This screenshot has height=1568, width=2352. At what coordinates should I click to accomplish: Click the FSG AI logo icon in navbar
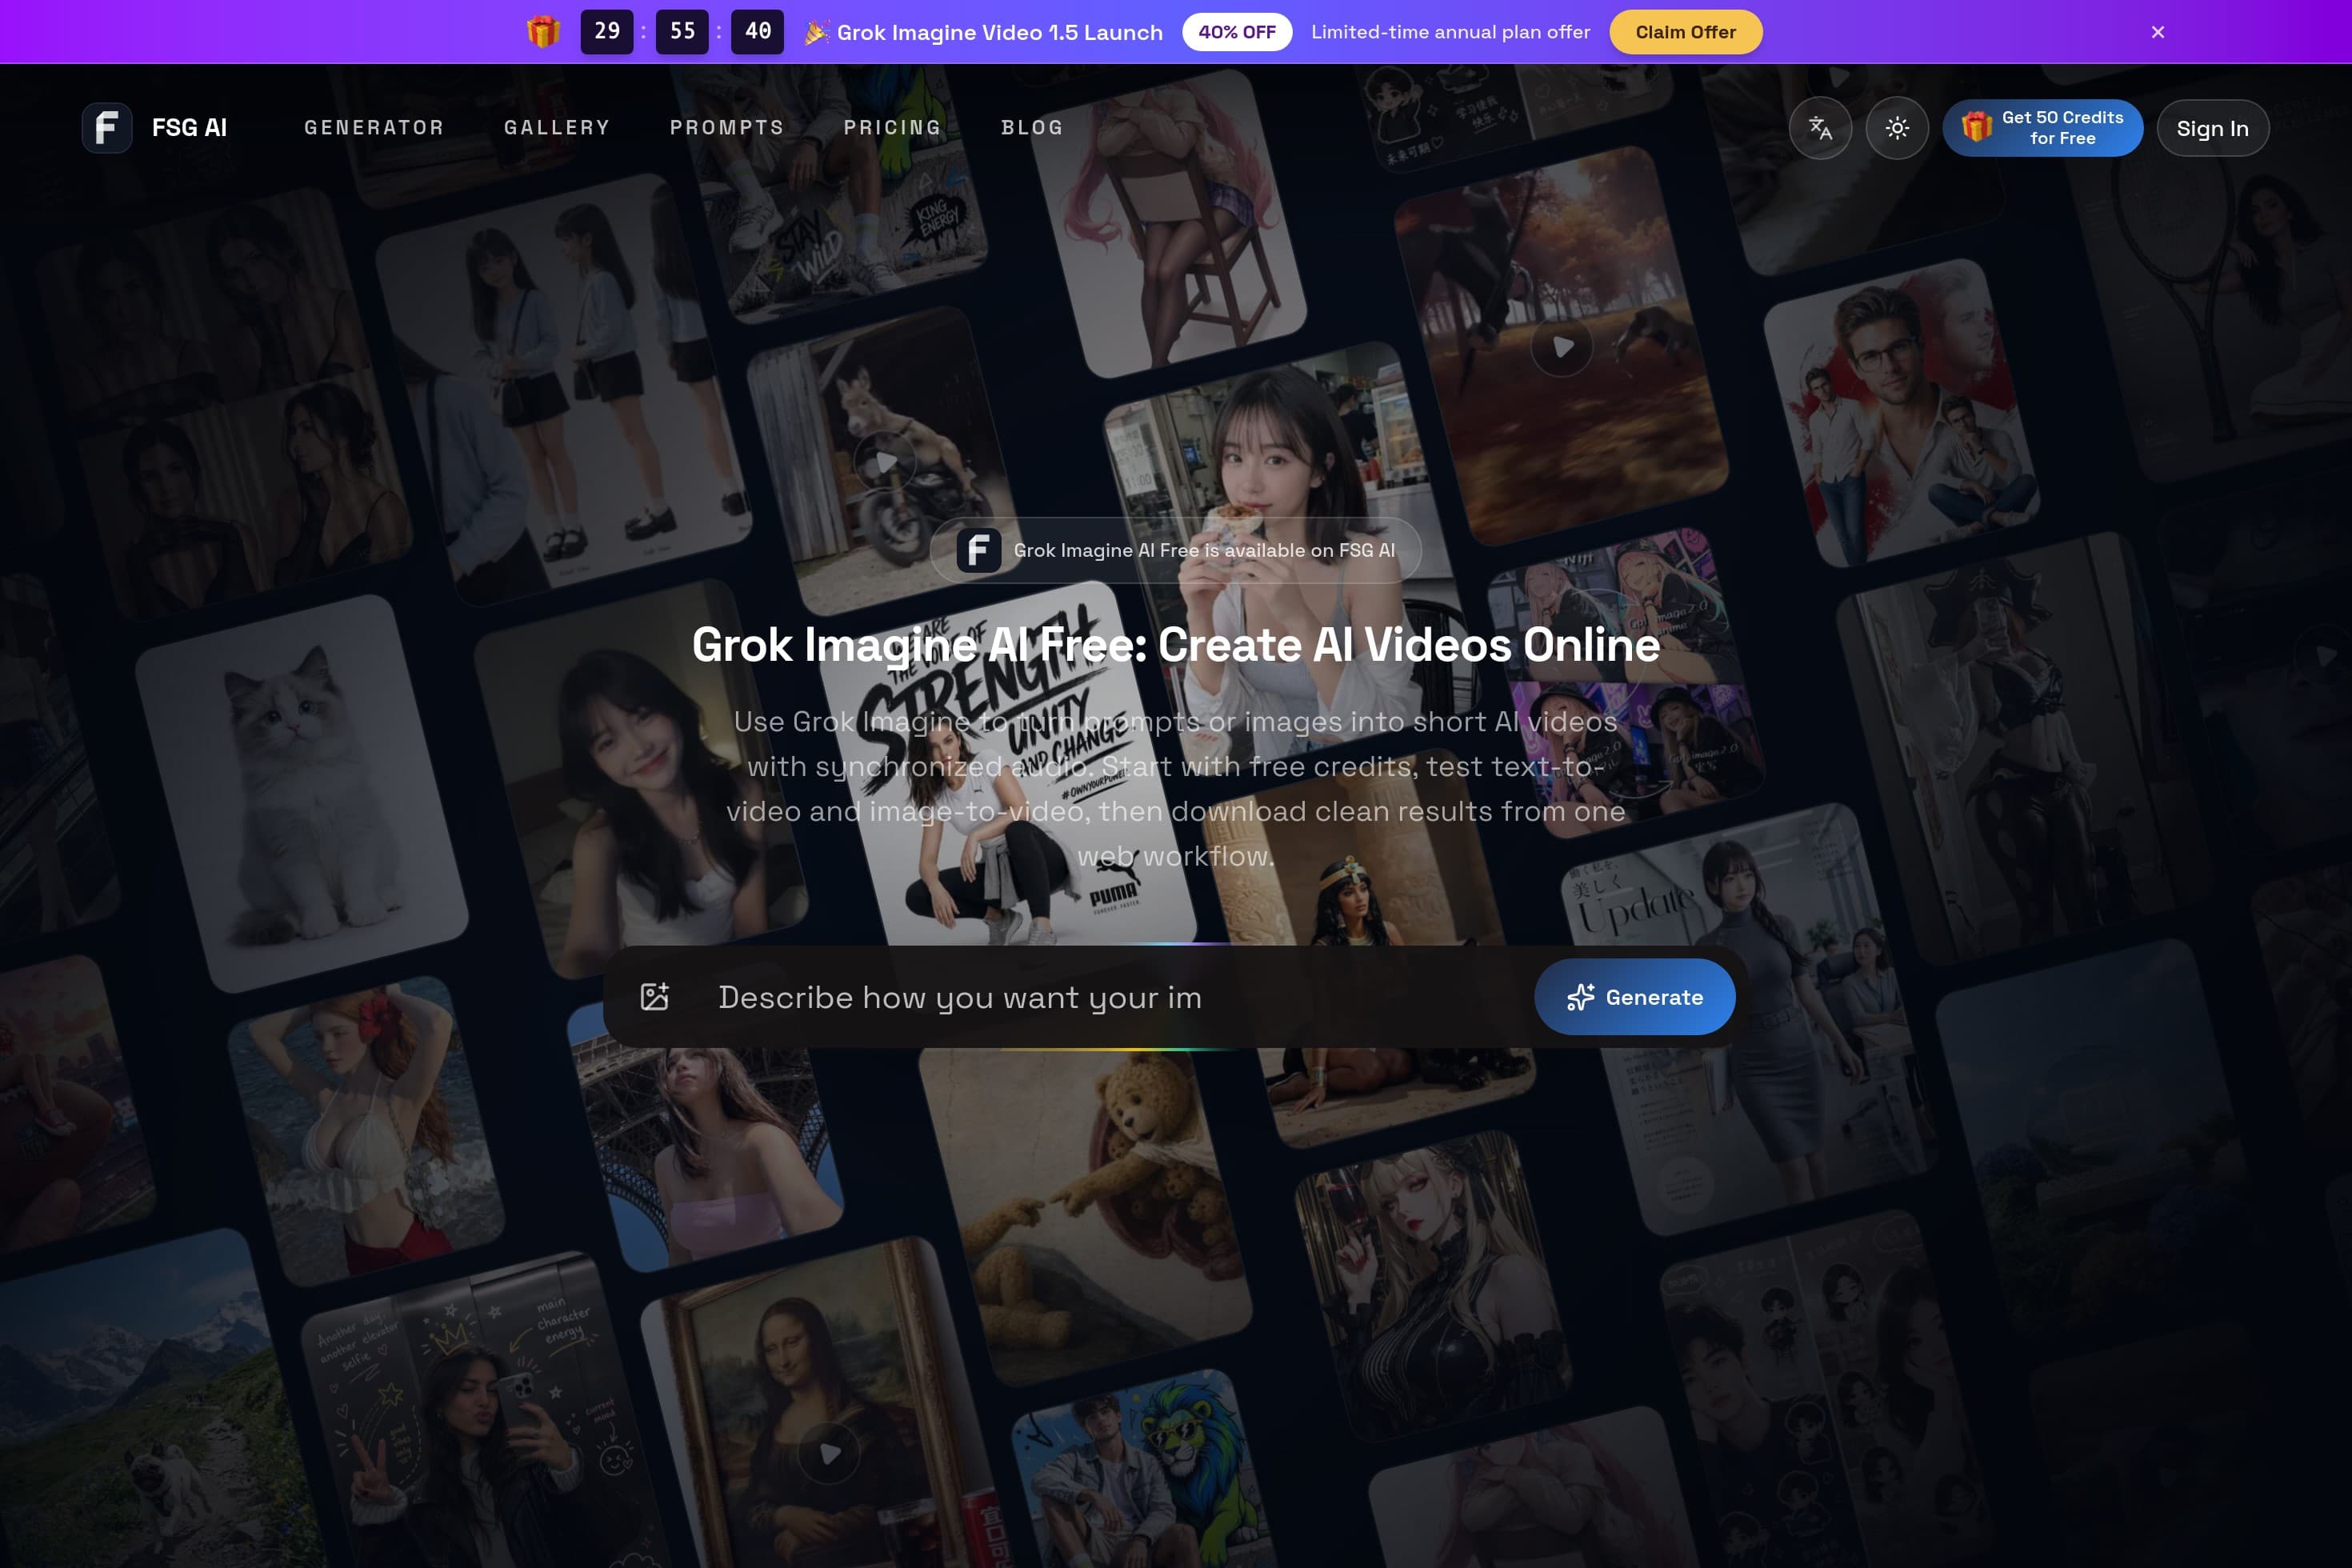click(107, 128)
